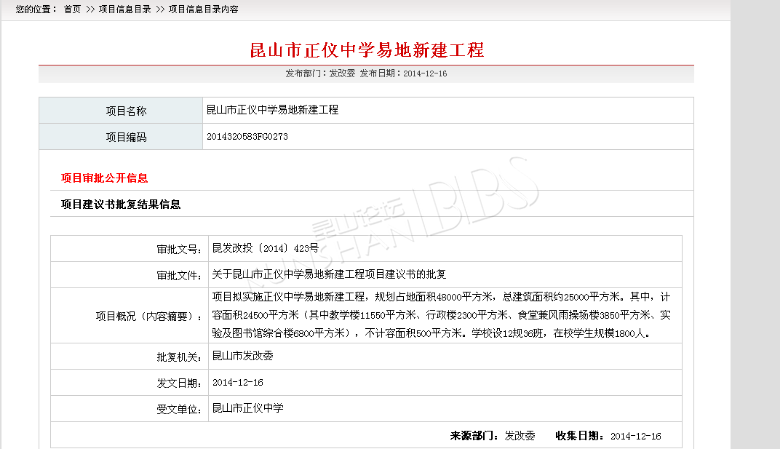This screenshot has width=780, height=449.
Task: Click the 首页 breadcrumb link
Action: pos(72,8)
